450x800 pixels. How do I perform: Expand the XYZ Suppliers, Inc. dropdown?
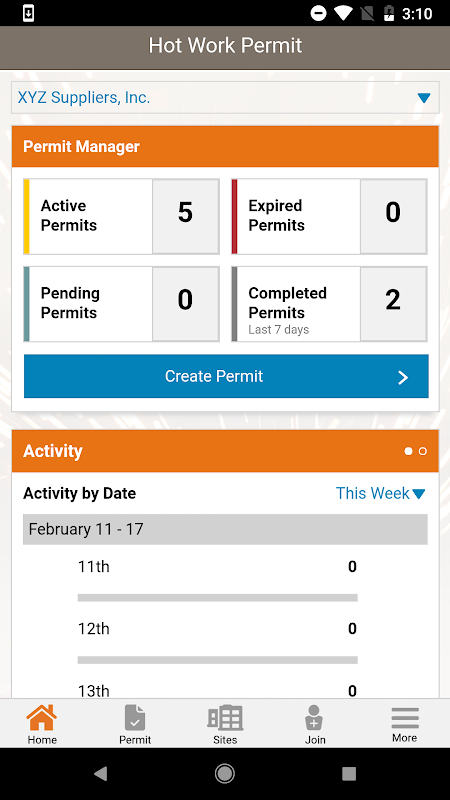(225, 97)
